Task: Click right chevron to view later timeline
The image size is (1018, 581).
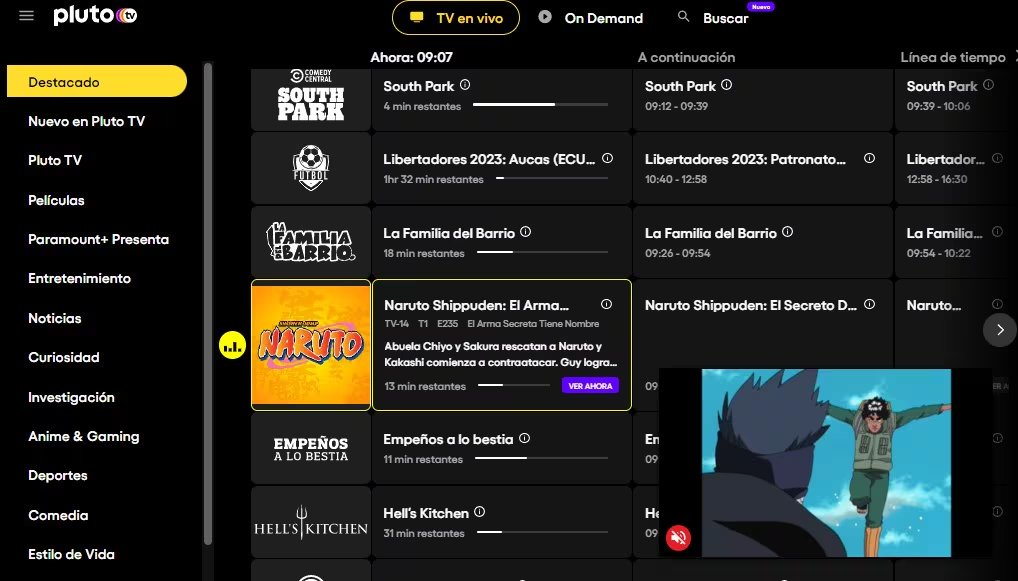Action: (x=999, y=330)
